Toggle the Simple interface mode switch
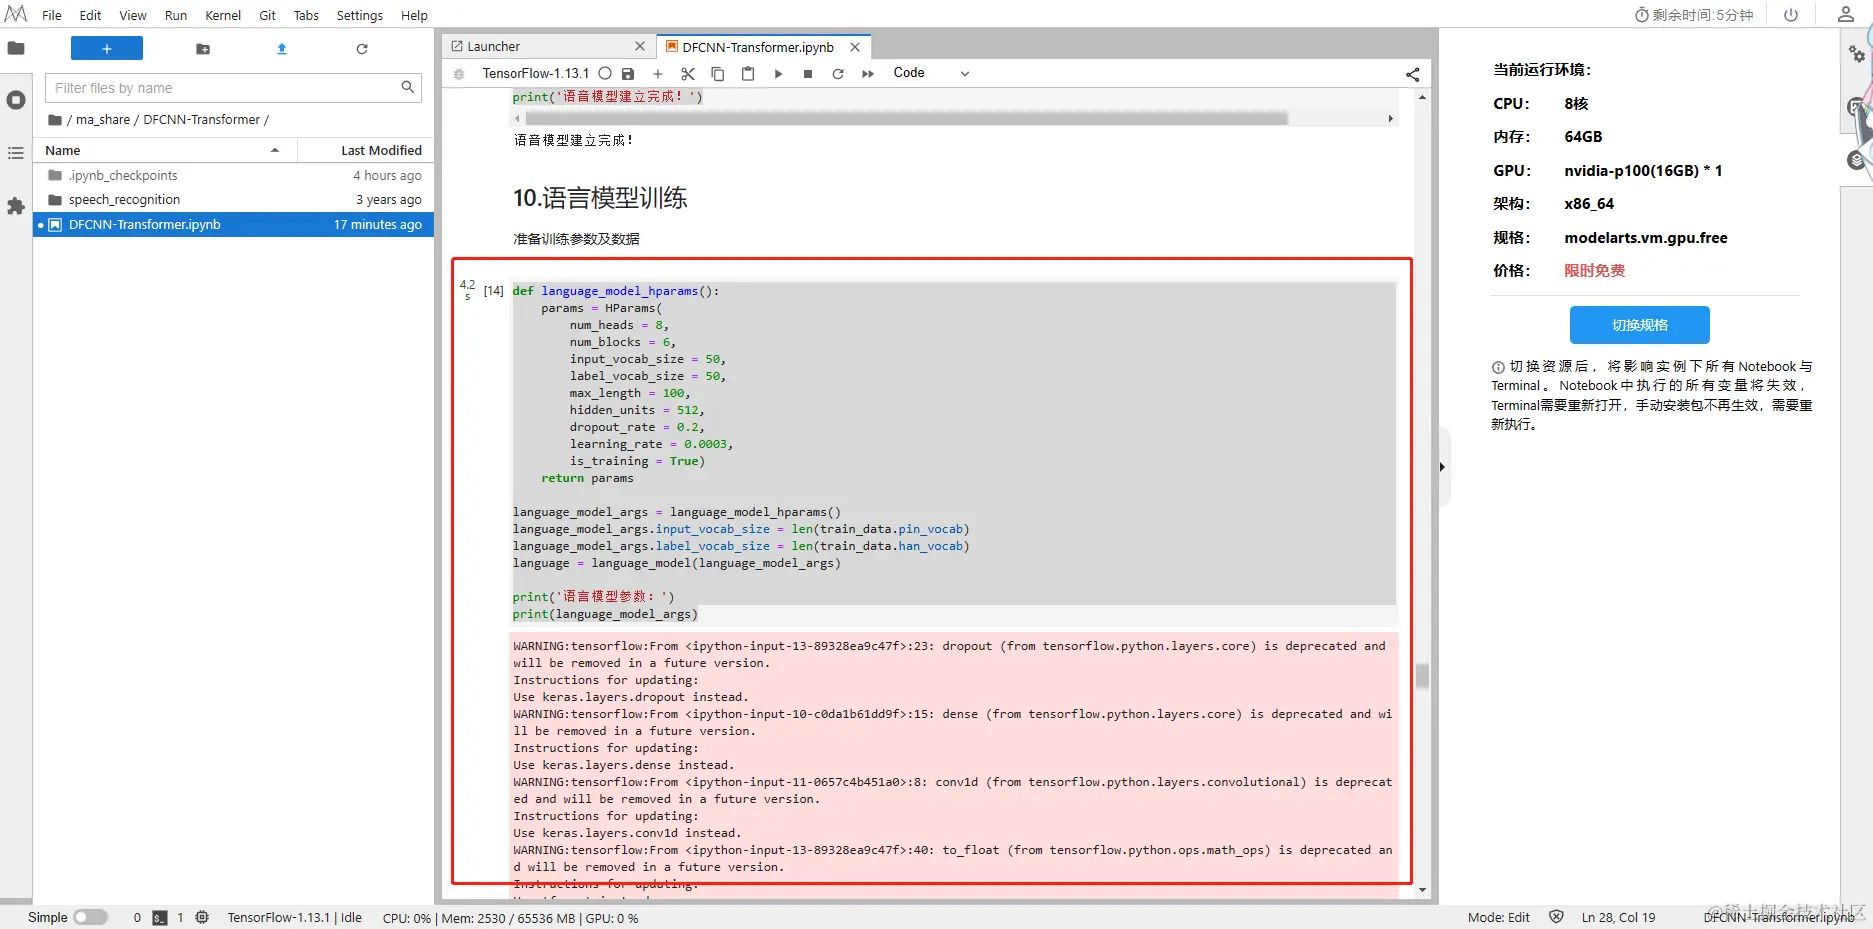Screen dimensions: 1873x929 tap(90, 917)
